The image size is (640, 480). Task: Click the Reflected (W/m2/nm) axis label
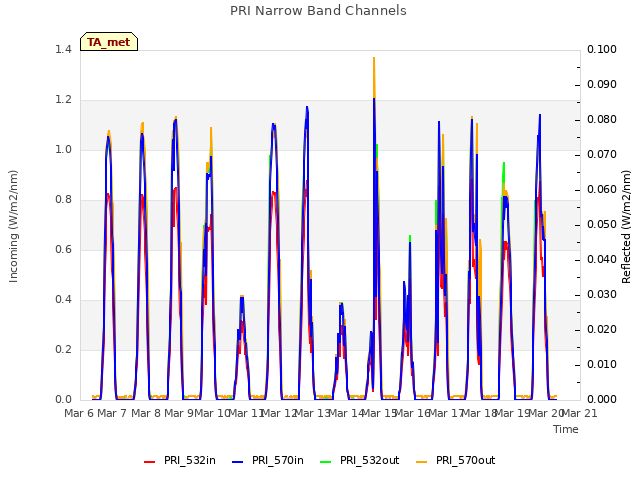point(626,227)
